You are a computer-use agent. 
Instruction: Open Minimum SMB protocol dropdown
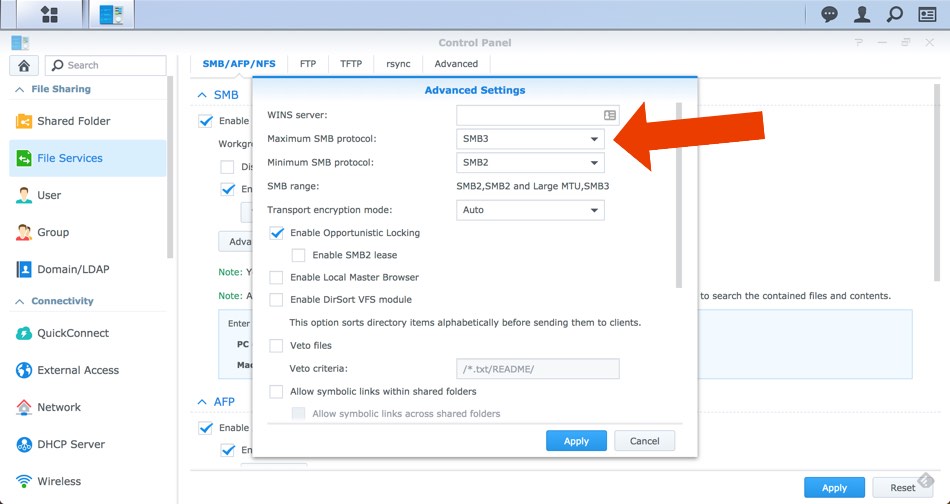530,162
